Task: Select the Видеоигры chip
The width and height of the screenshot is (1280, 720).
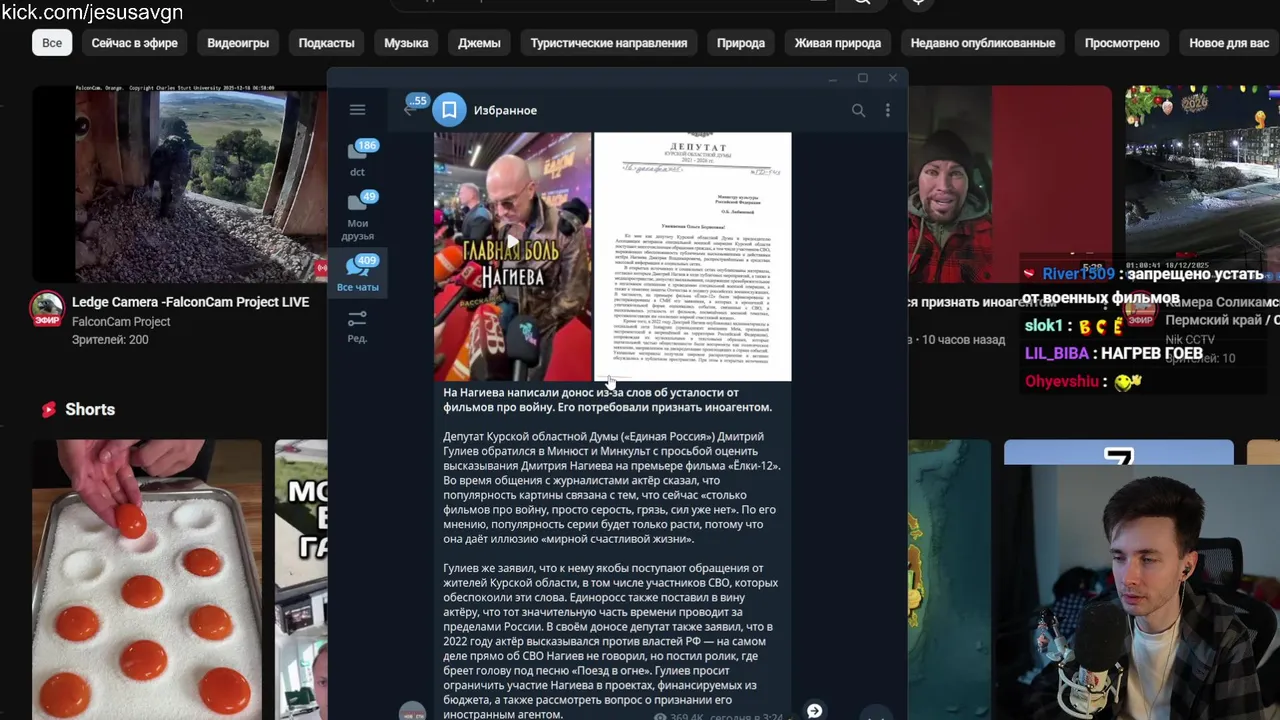Action: (x=238, y=43)
